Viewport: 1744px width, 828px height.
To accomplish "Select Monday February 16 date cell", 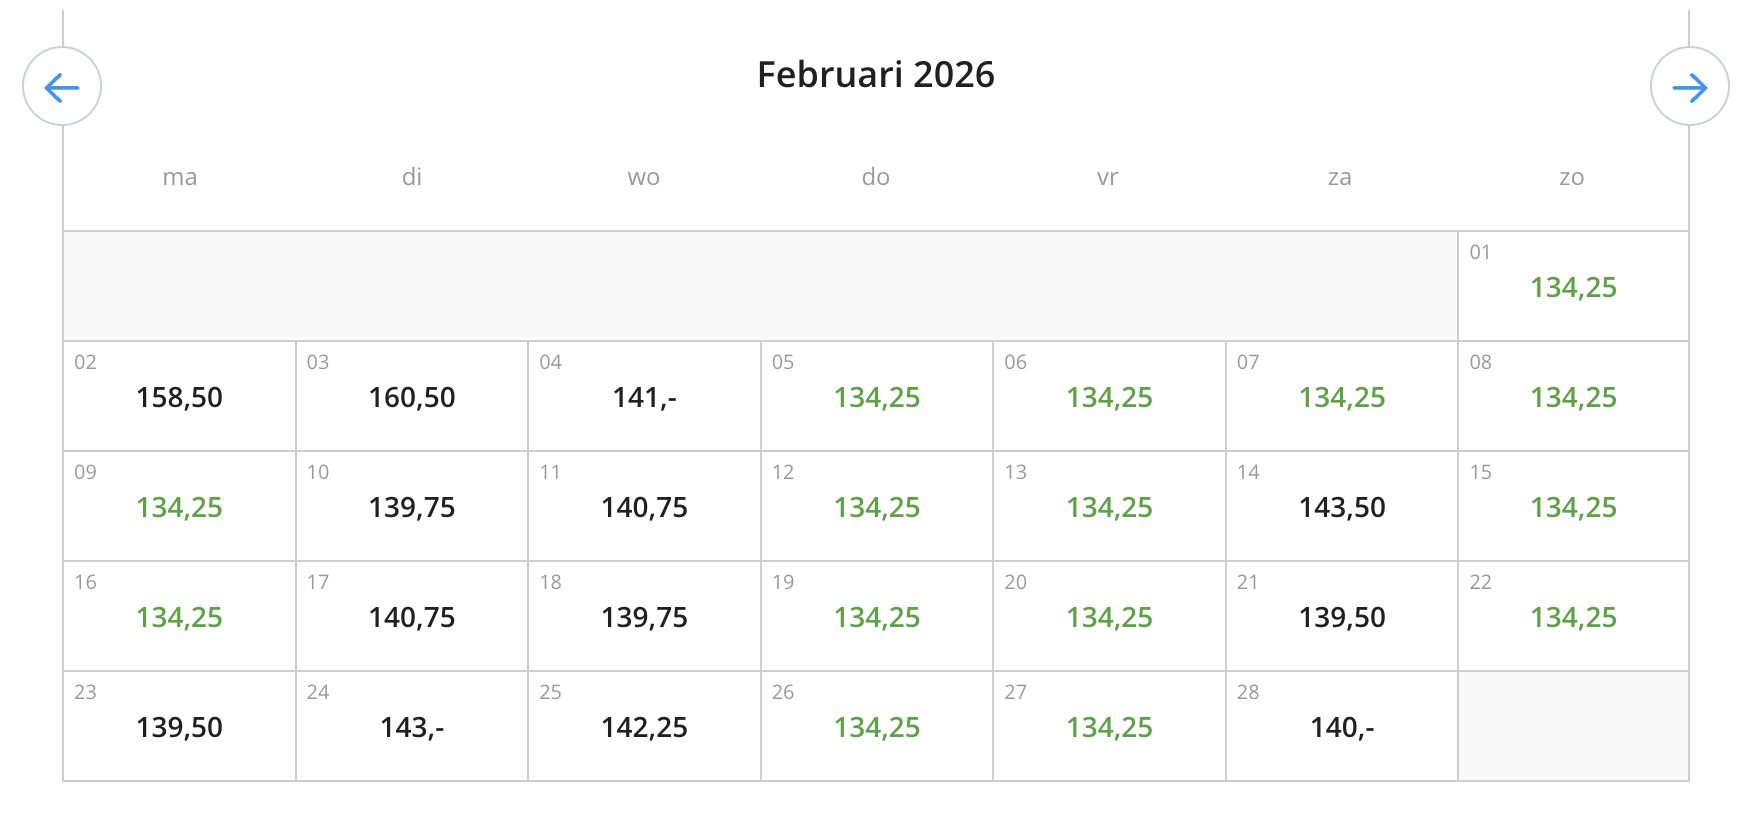I will [x=180, y=617].
